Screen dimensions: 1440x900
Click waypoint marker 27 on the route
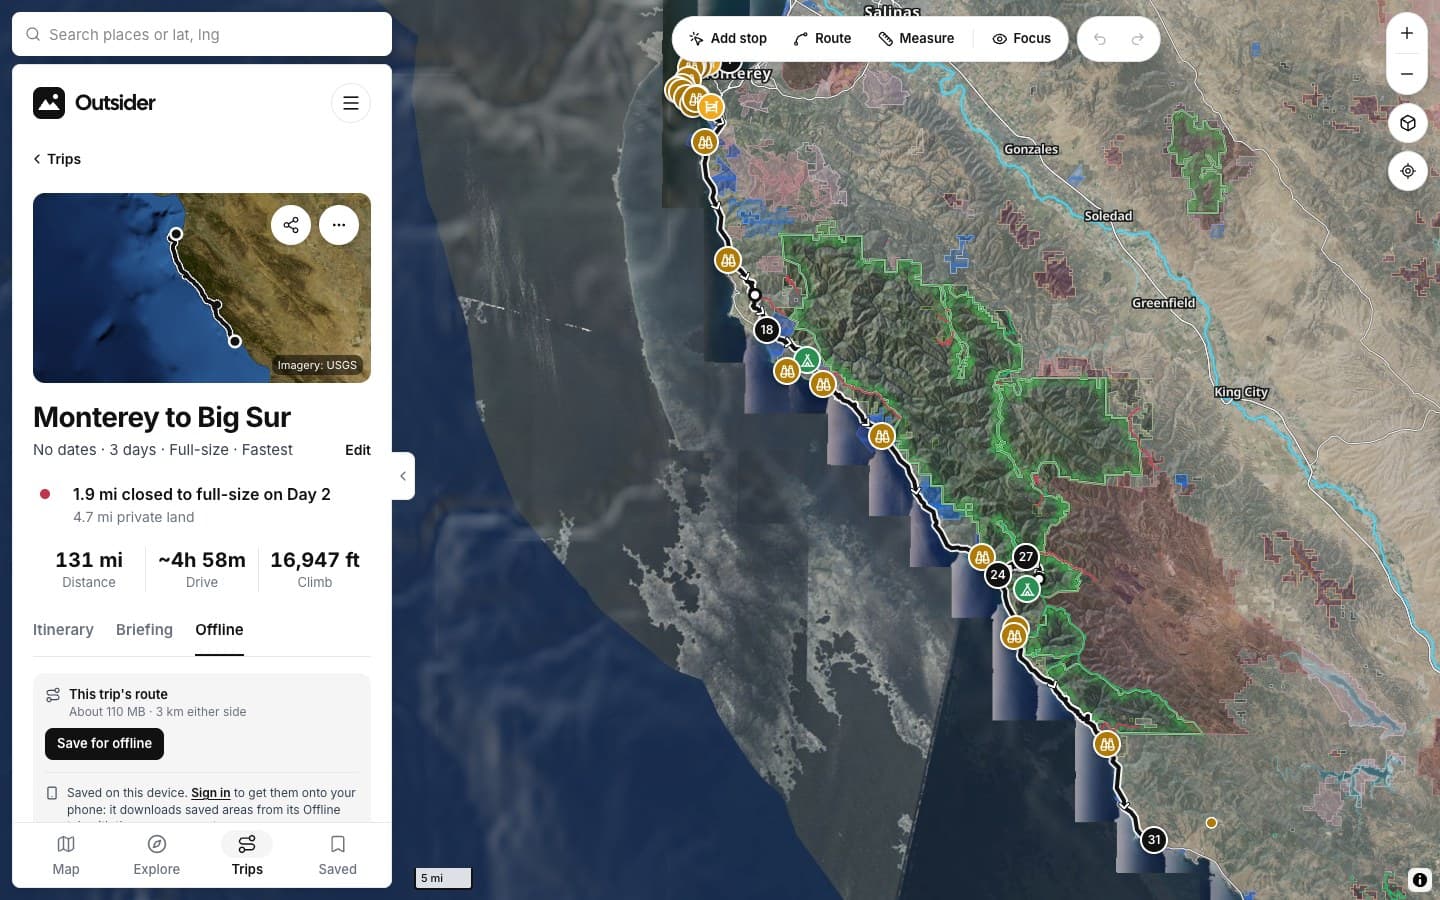(1026, 557)
